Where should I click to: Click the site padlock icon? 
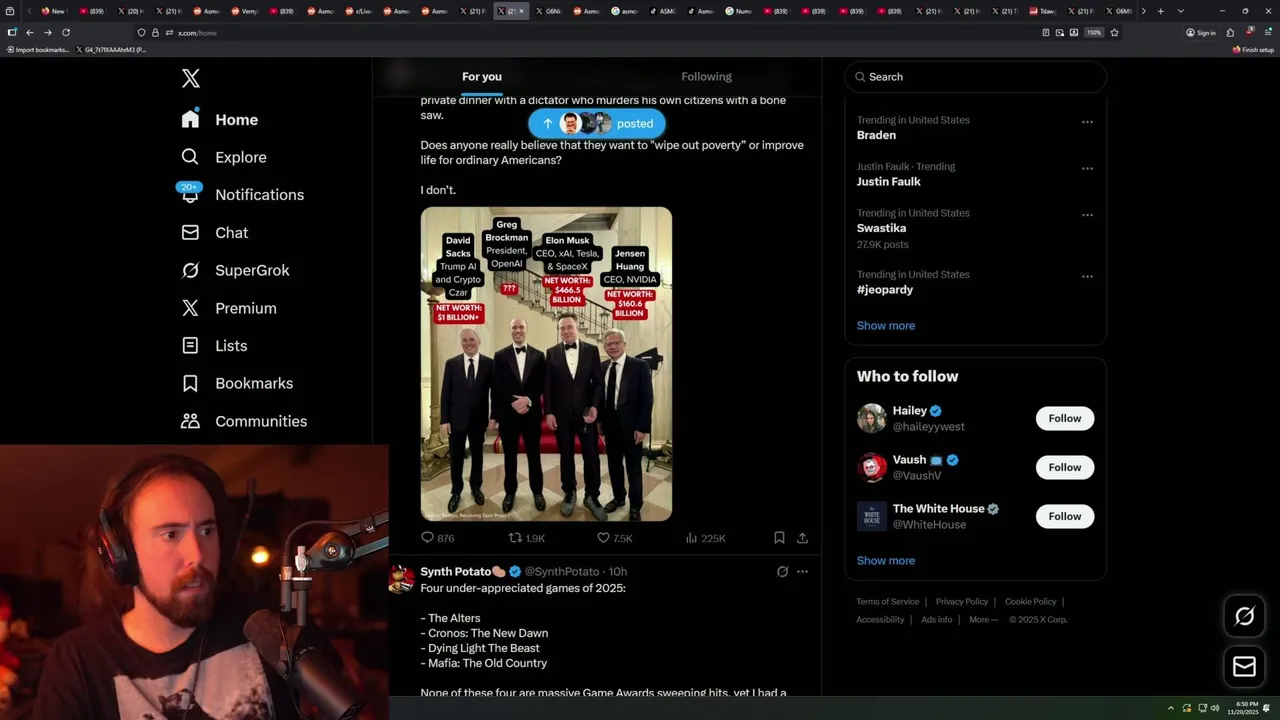coord(155,33)
